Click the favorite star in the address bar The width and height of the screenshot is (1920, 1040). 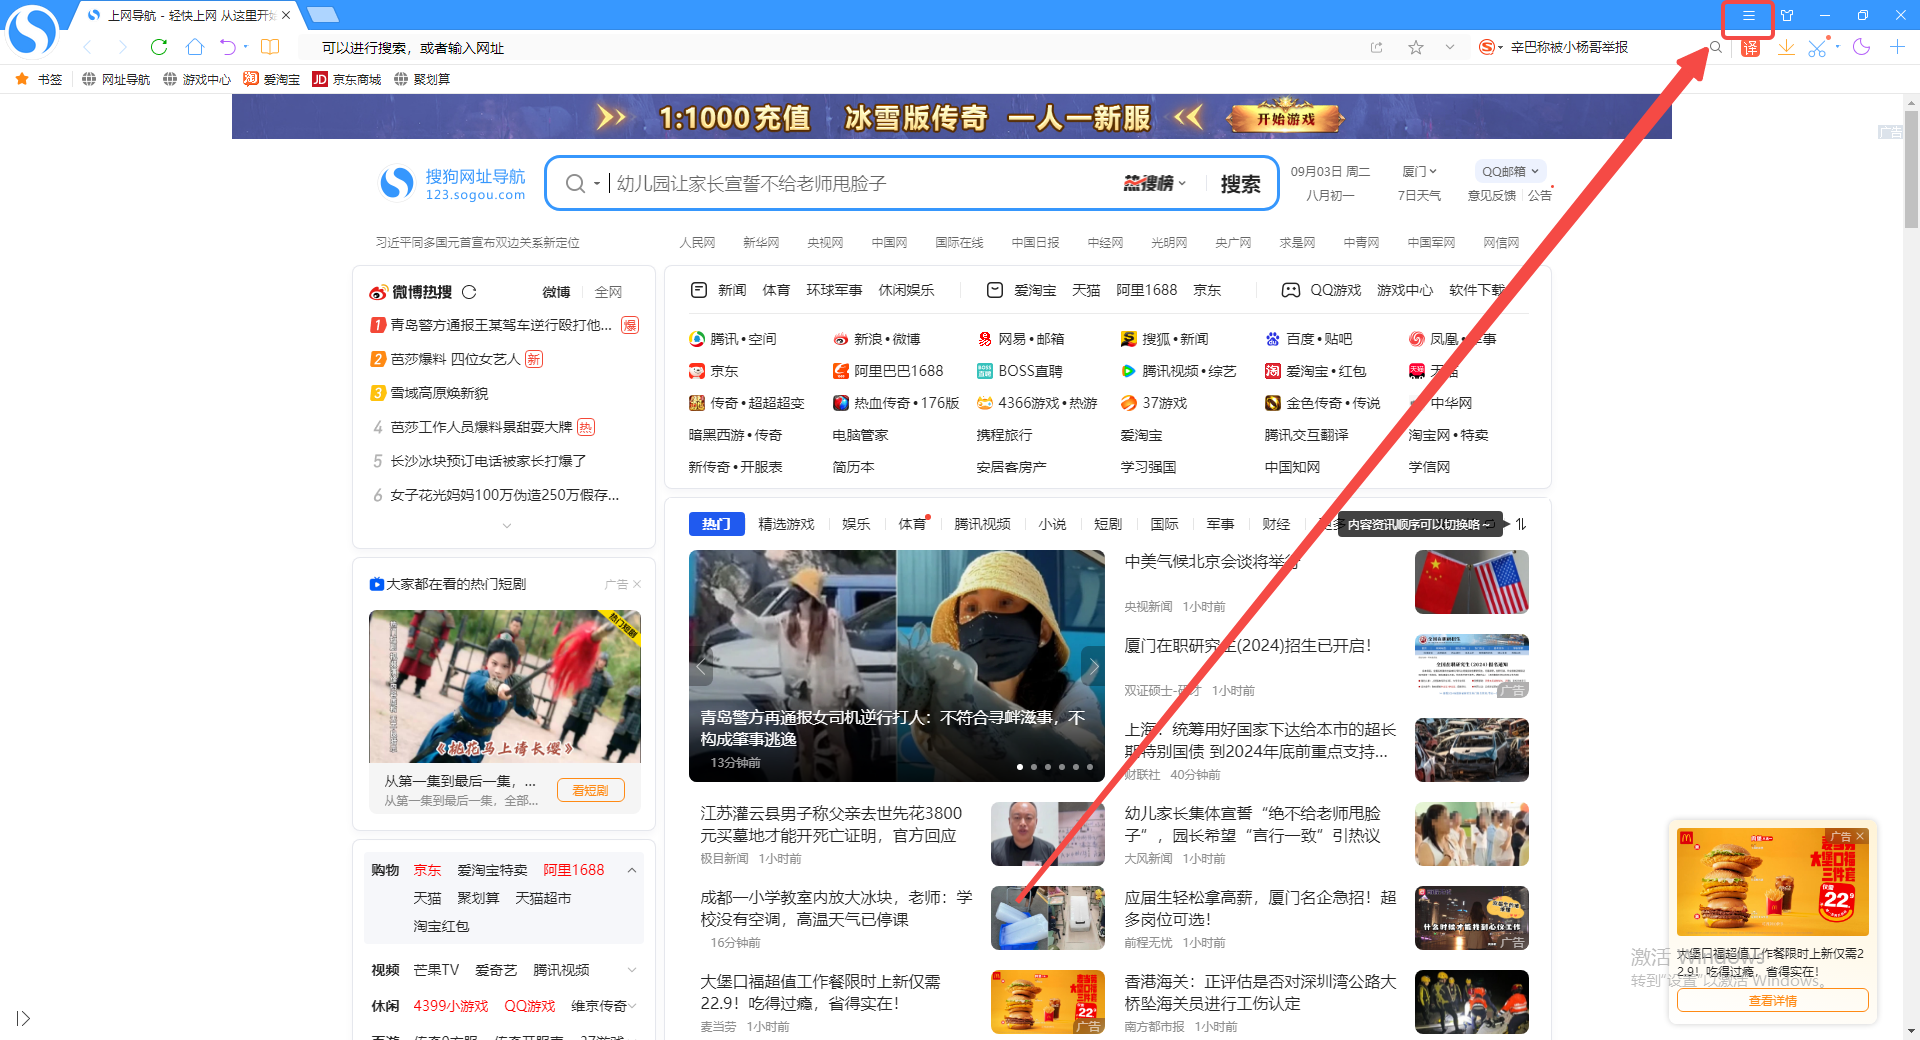1416,46
